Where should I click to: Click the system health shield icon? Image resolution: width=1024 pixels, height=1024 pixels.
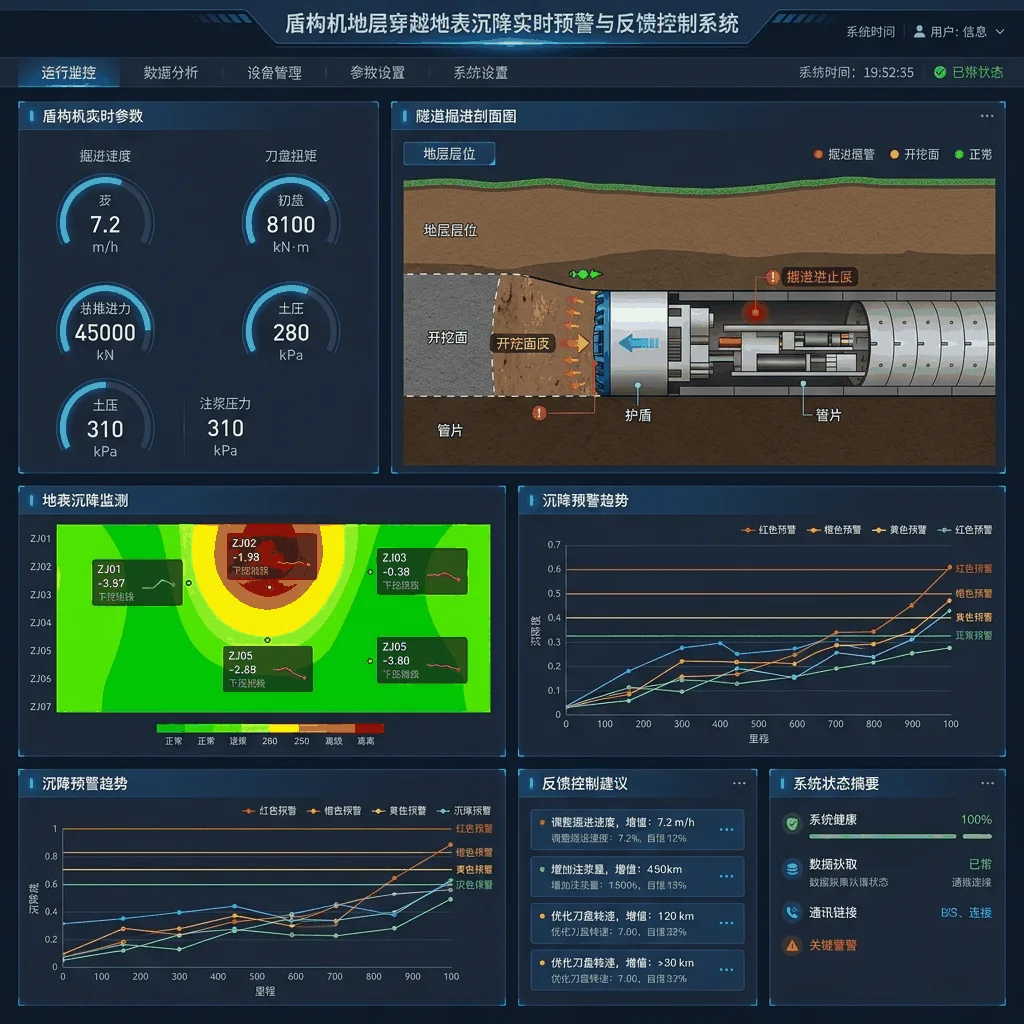[x=792, y=823]
